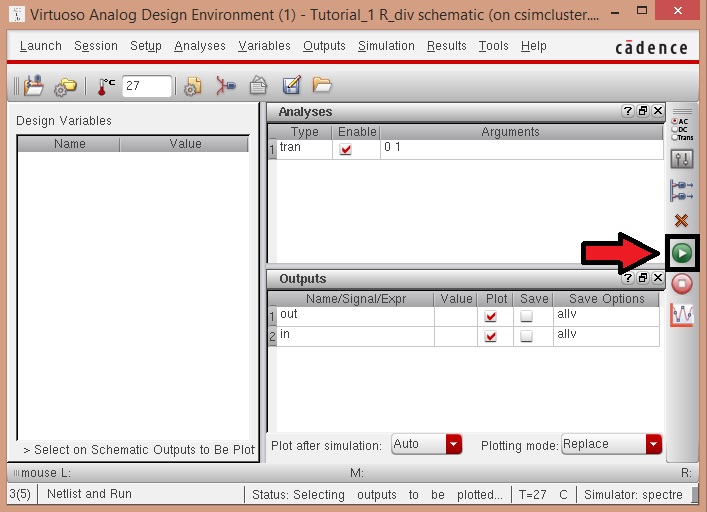Viewport: 707px width, 512px height.
Task: Click the Analyses panel help button
Action: point(627,112)
